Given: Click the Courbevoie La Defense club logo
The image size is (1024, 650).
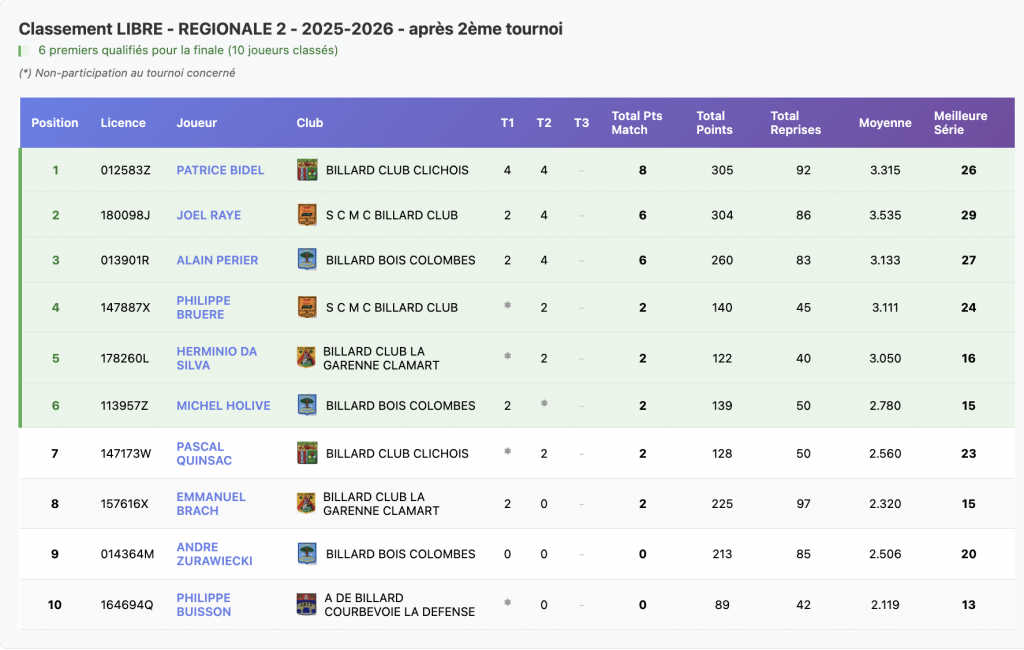Looking at the screenshot, I should pos(306,604).
